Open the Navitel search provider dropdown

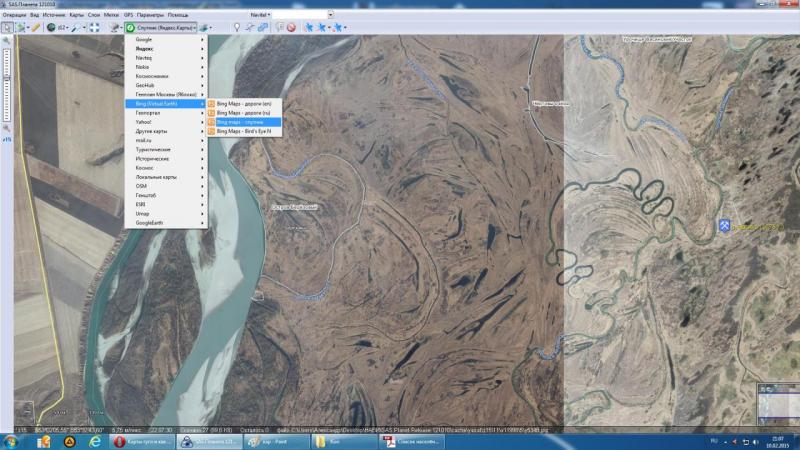(x=260, y=15)
